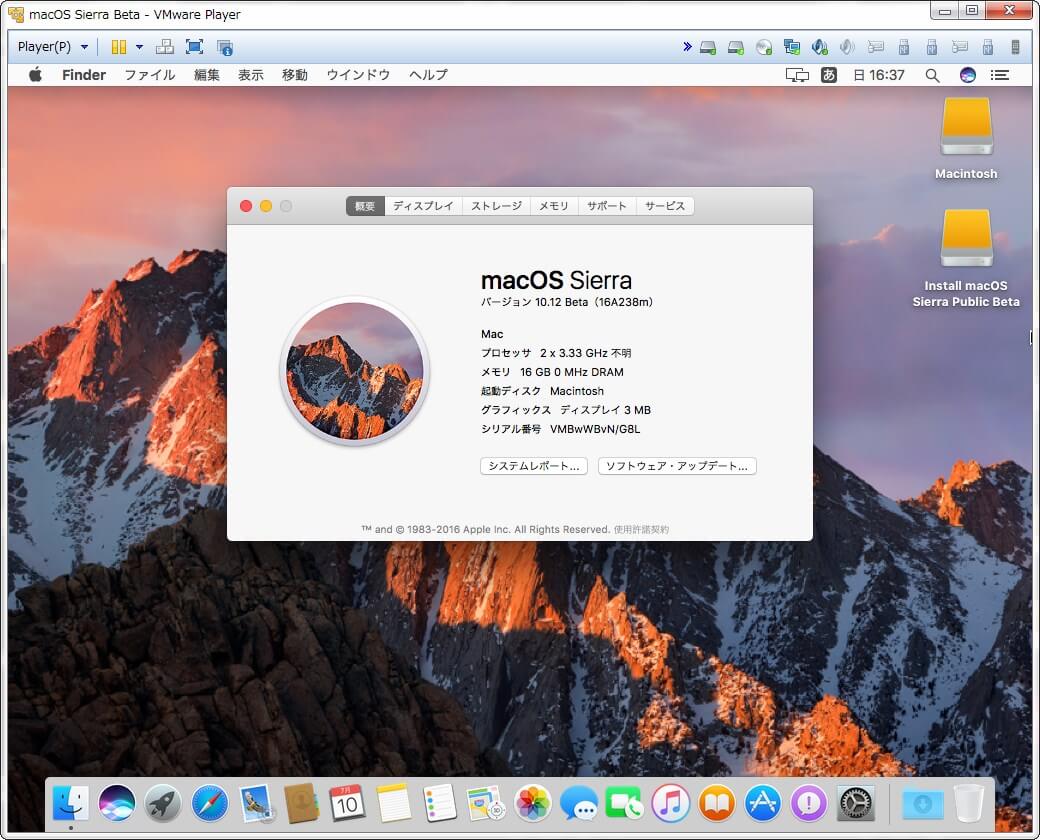Image resolution: width=1040 pixels, height=840 pixels.
Task: Click the VMware network adapter toolbar icon
Action: 793,47
